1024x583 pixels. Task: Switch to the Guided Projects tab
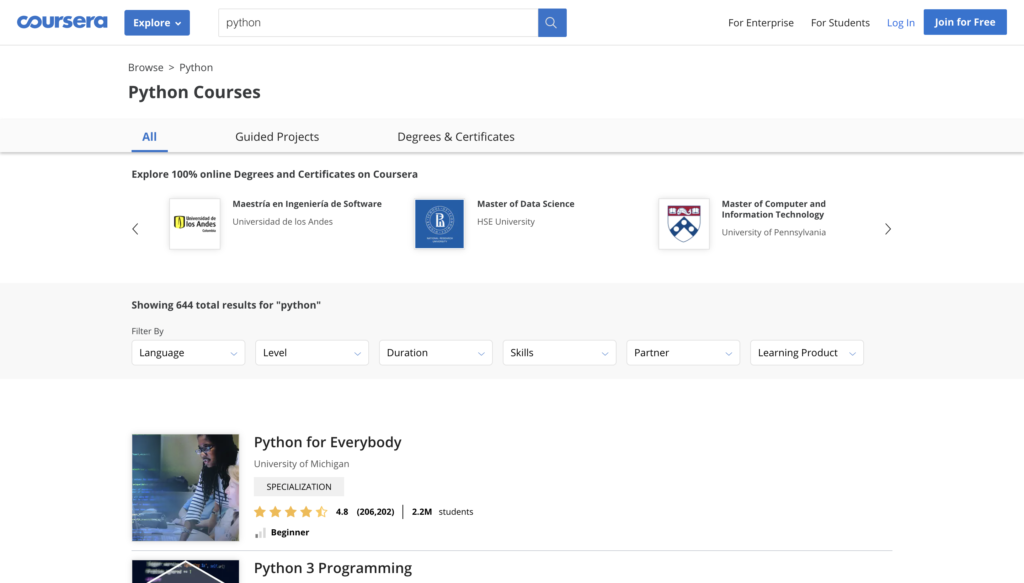coord(277,136)
